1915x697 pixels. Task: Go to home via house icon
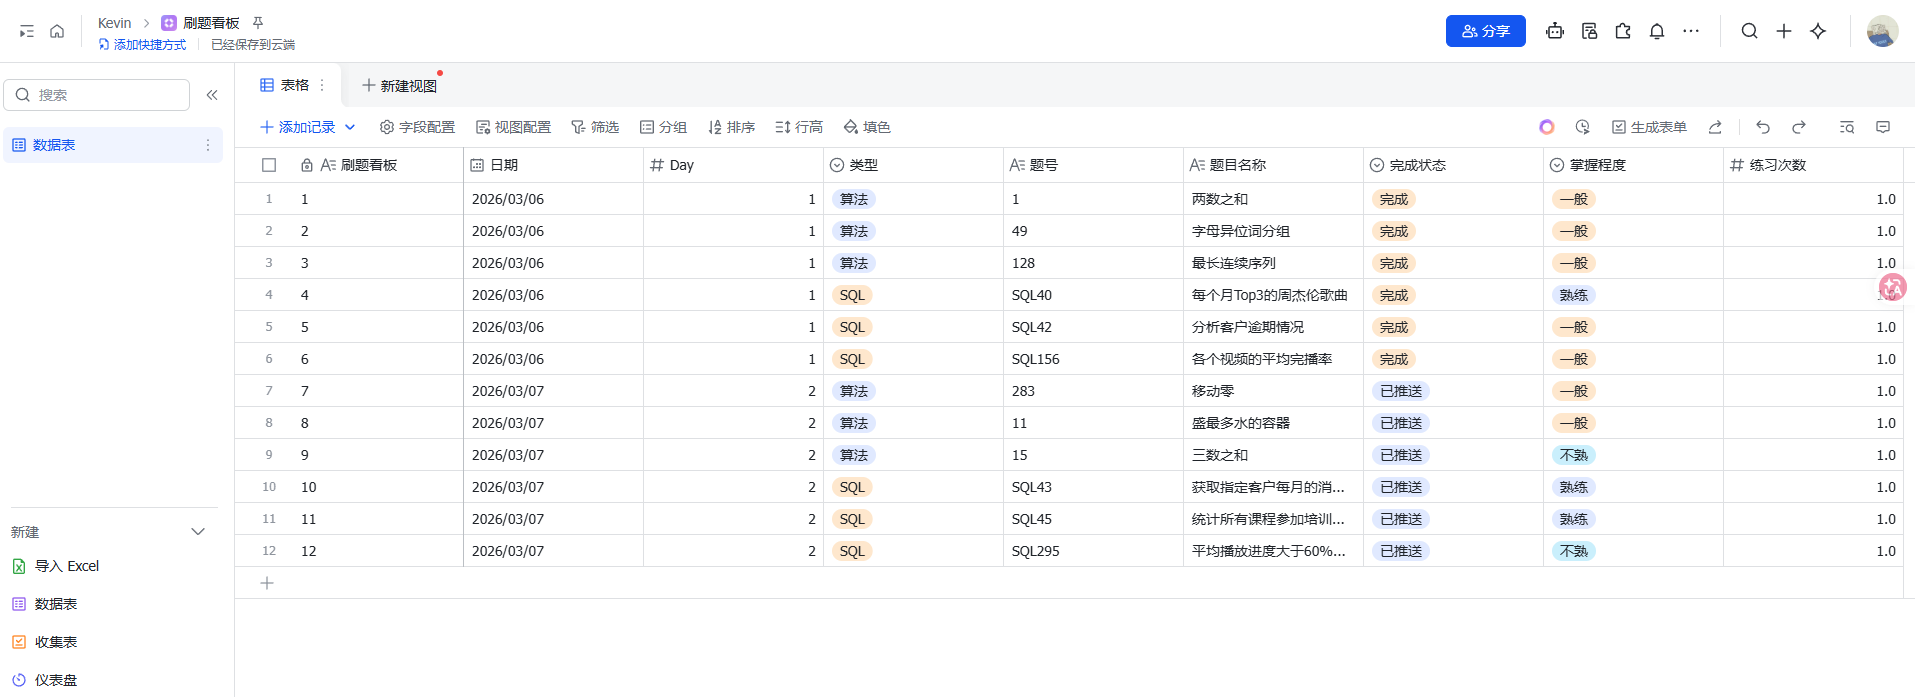click(57, 31)
